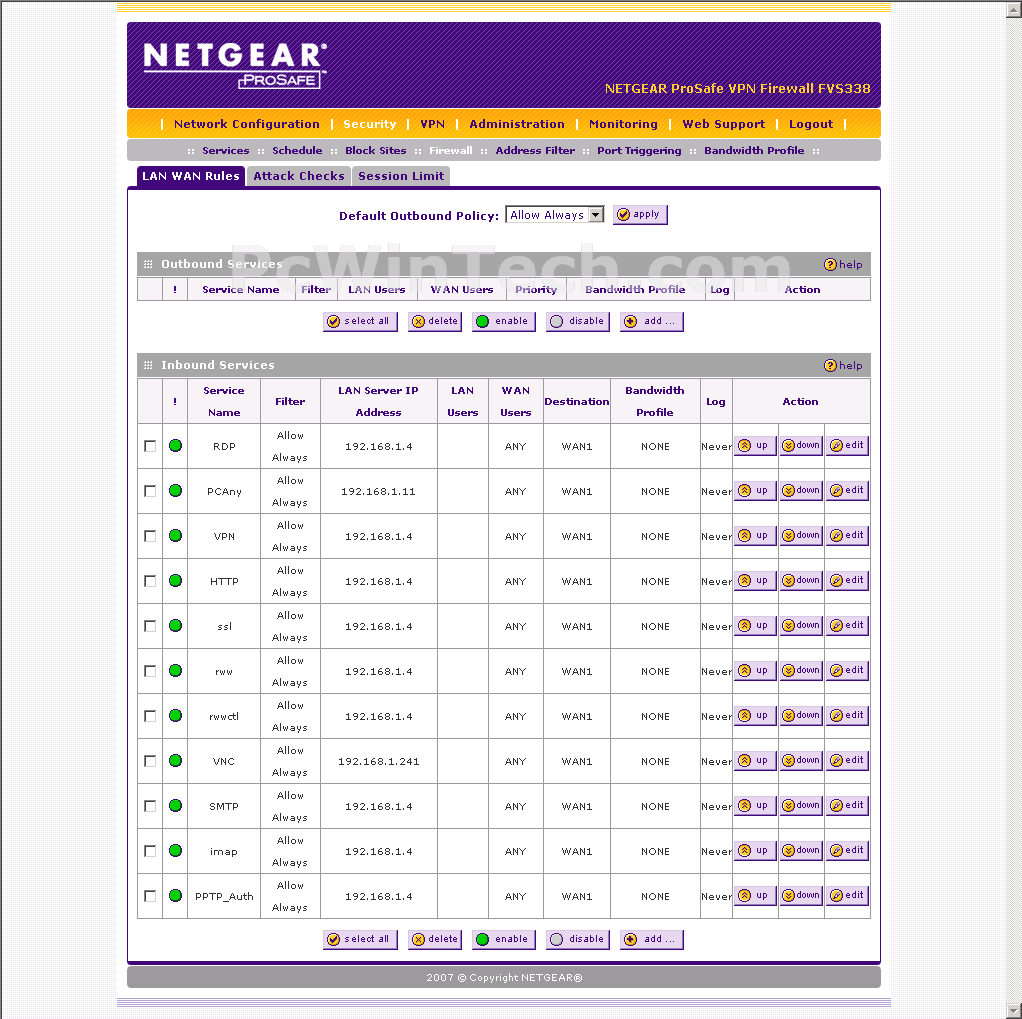This screenshot has width=1022, height=1019.
Task: Edit the PPTP_Auth inbound rule
Action: point(847,896)
